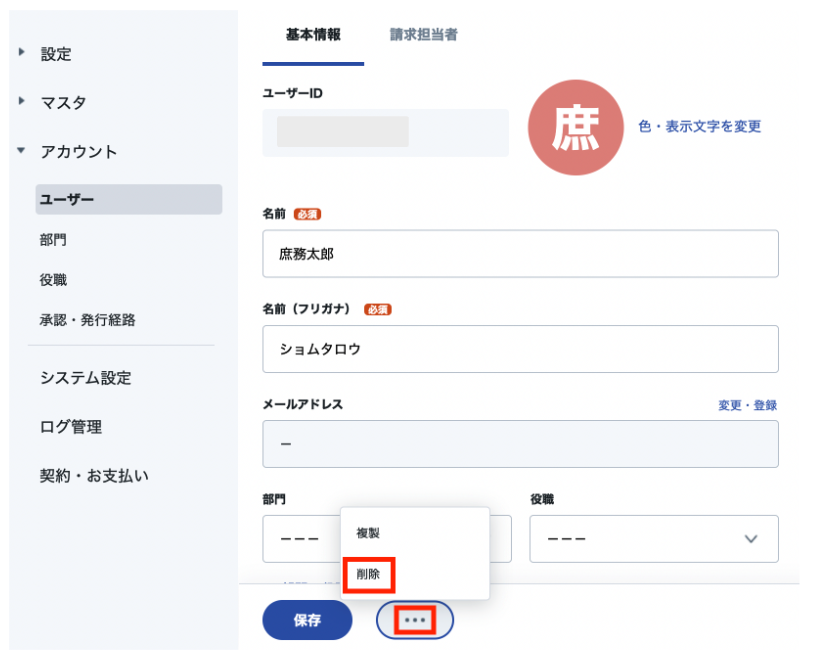Click the three-dots more options button
The height and width of the screenshot is (654, 839).
[x=415, y=620]
